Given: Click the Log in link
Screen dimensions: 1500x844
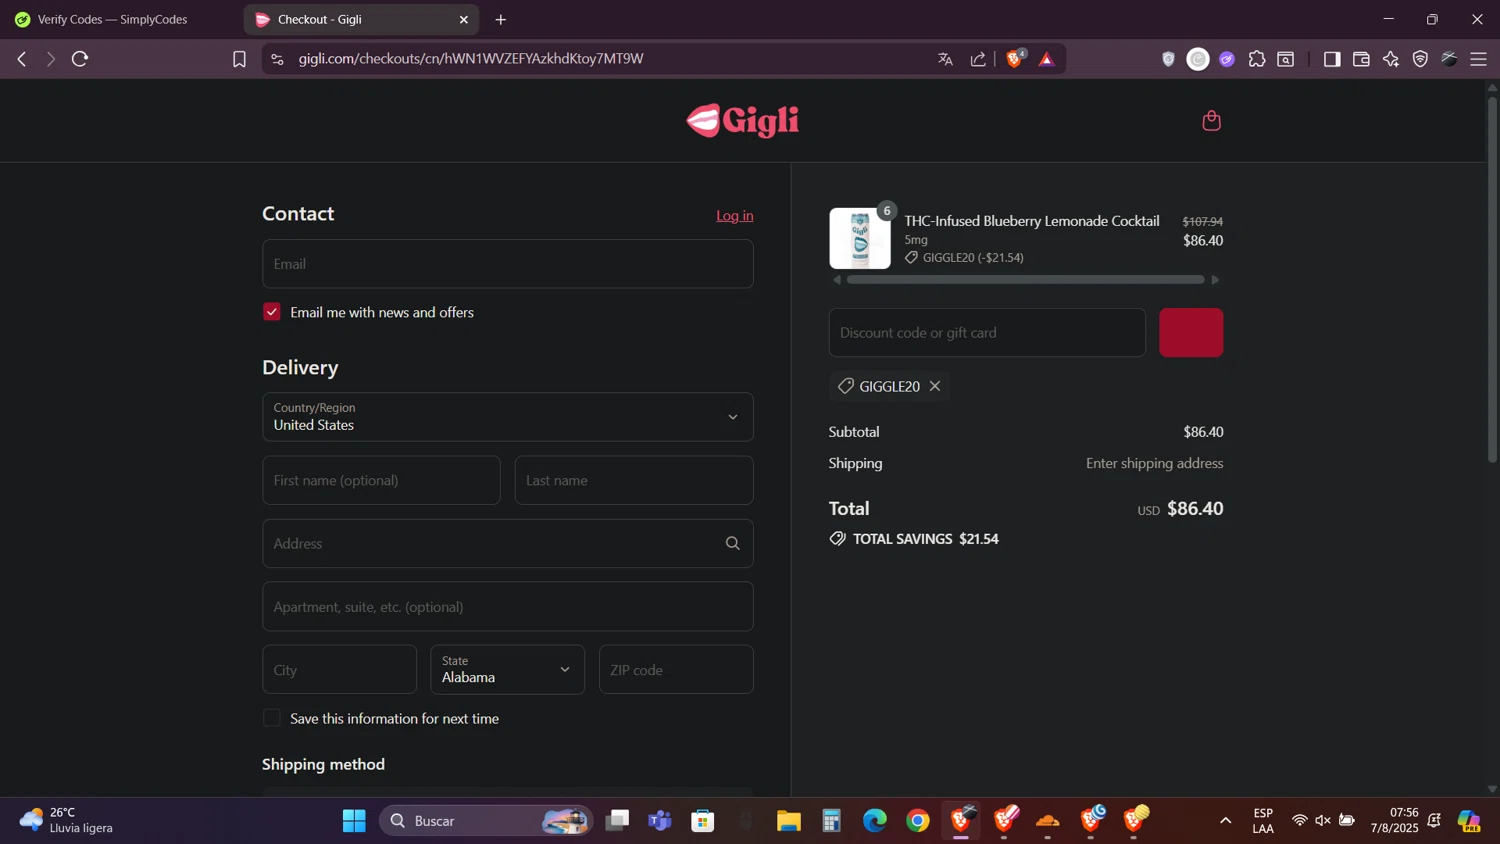Looking at the screenshot, I should [735, 215].
